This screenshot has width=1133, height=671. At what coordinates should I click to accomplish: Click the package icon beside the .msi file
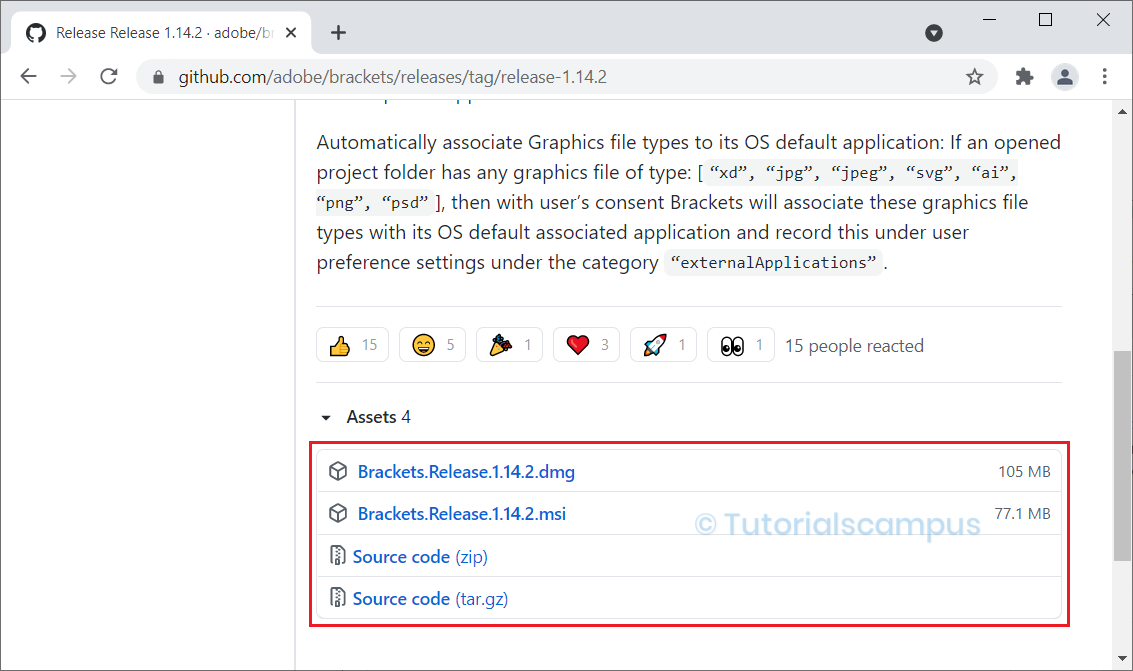pyautogui.click(x=338, y=513)
